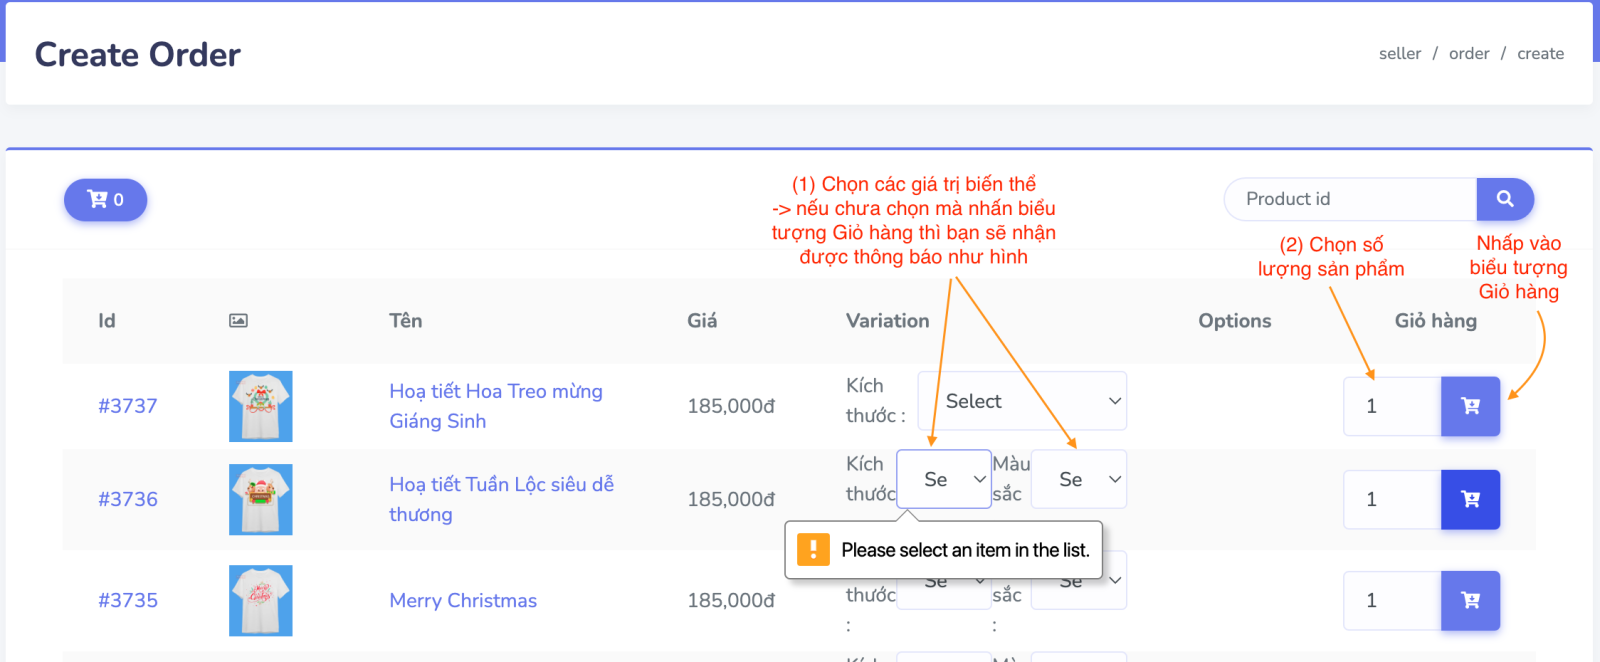Image resolution: width=1600 pixels, height=662 pixels.
Task: Expand Kích thước dropdown for product #3736
Action: pyautogui.click(x=943, y=479)
